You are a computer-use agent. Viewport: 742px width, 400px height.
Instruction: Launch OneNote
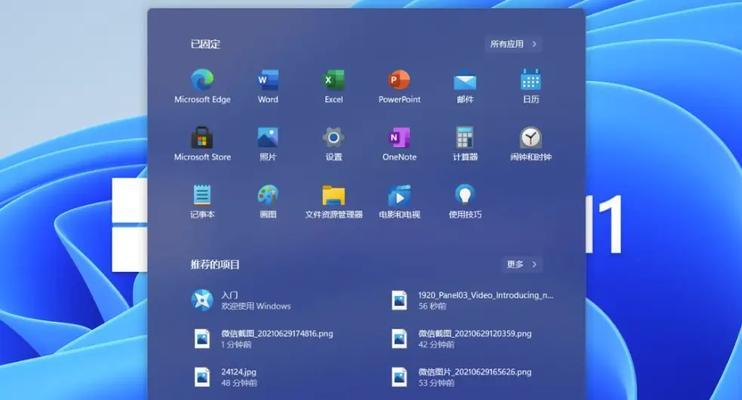[399, 143]
